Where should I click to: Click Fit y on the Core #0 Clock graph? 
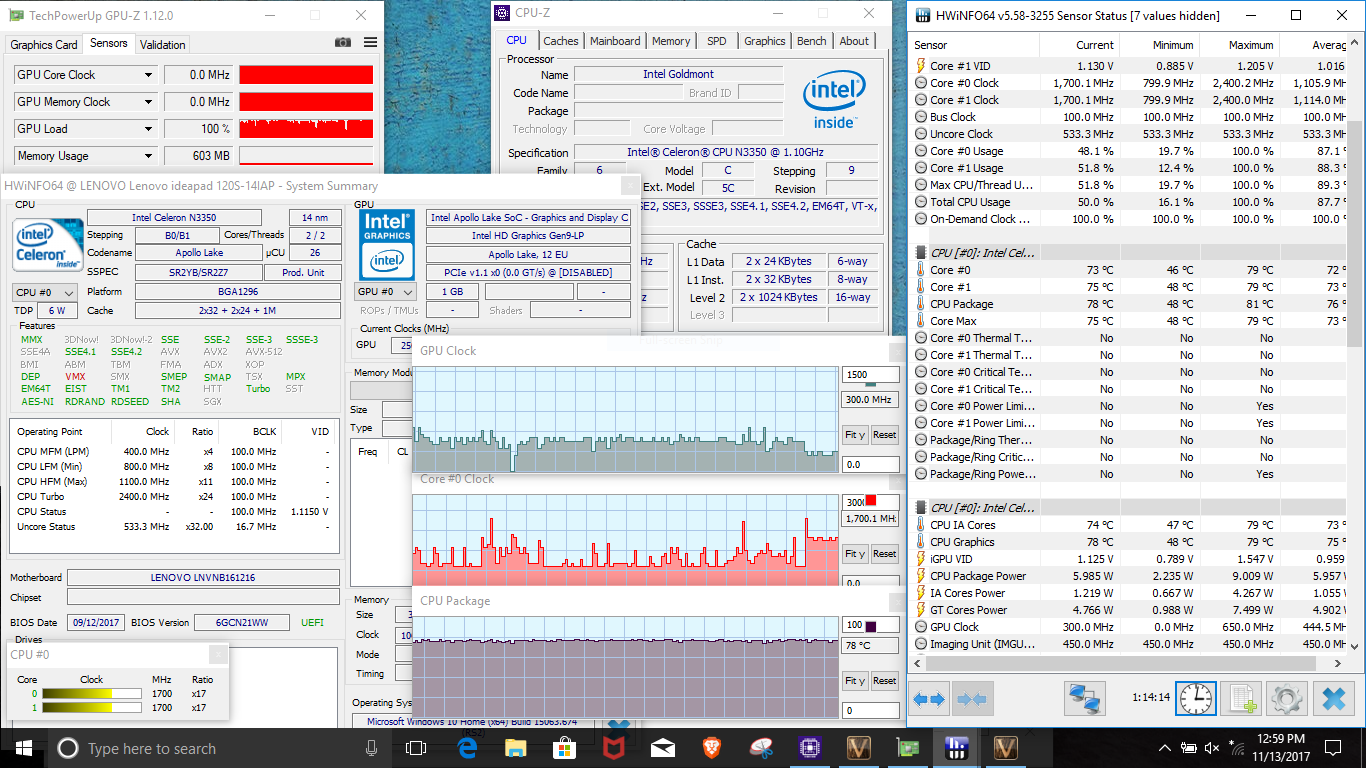(x=855, y=554)
